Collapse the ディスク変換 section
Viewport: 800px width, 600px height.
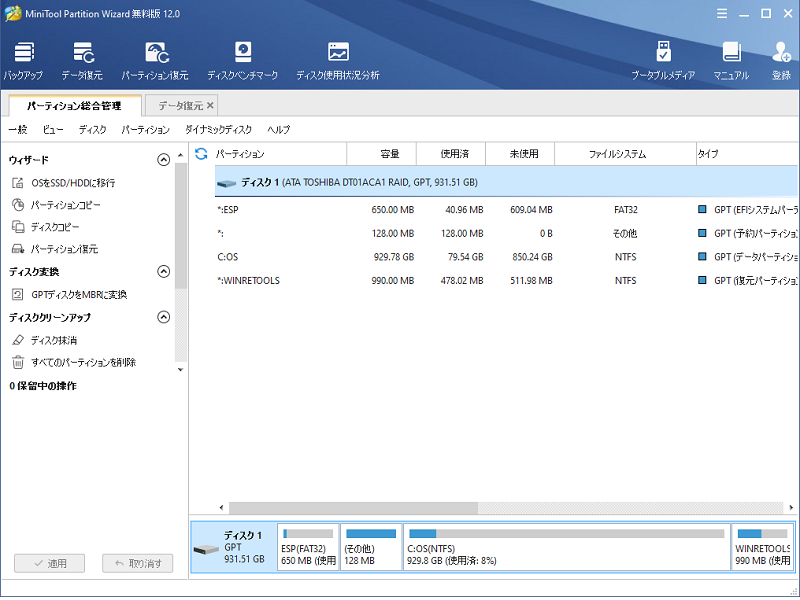(163, 271)
